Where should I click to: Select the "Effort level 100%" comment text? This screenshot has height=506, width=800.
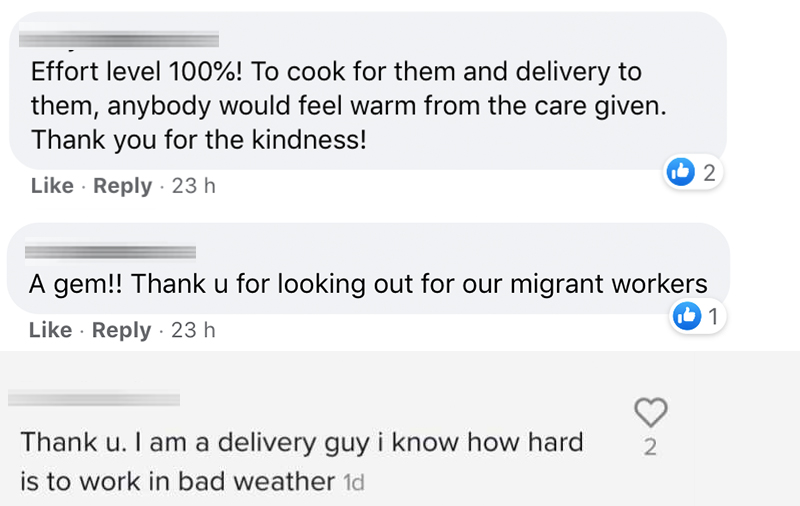[336, 73]
